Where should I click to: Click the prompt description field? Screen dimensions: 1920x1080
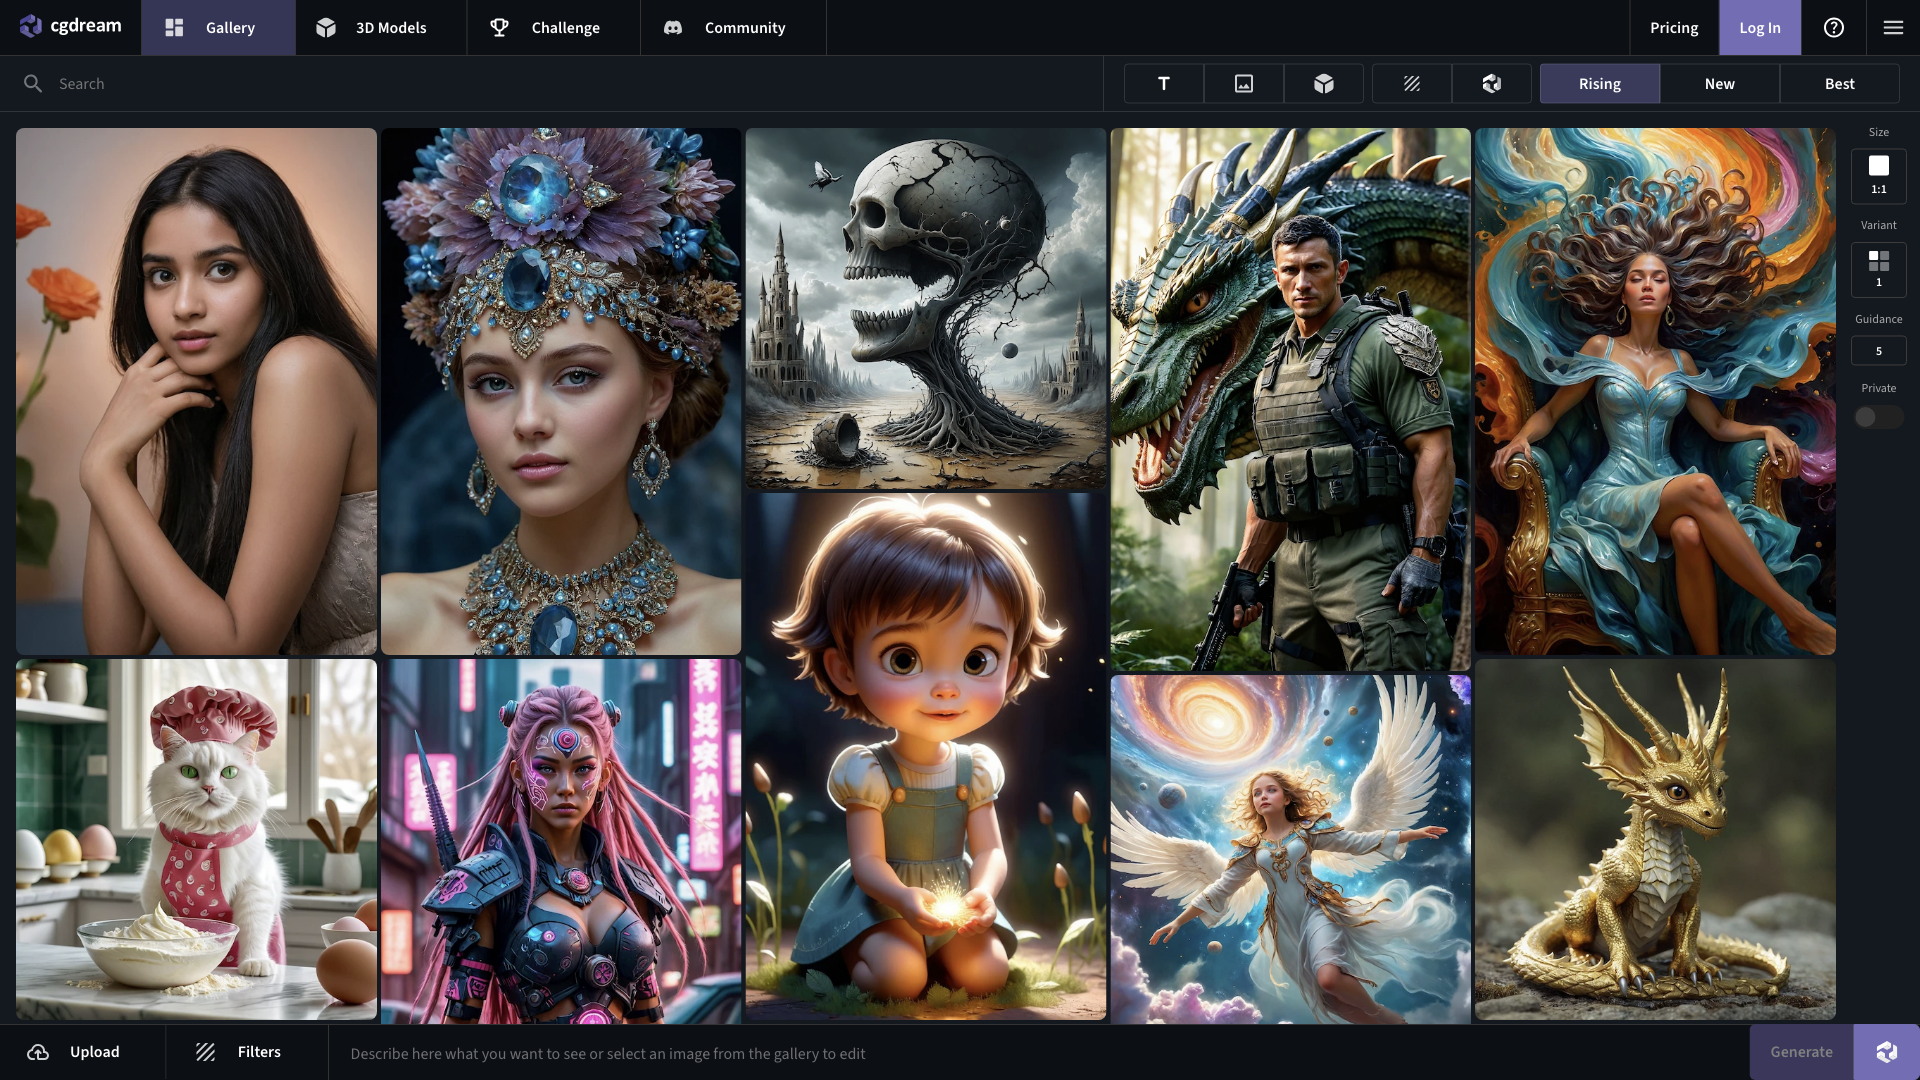pos(1040,1053)
